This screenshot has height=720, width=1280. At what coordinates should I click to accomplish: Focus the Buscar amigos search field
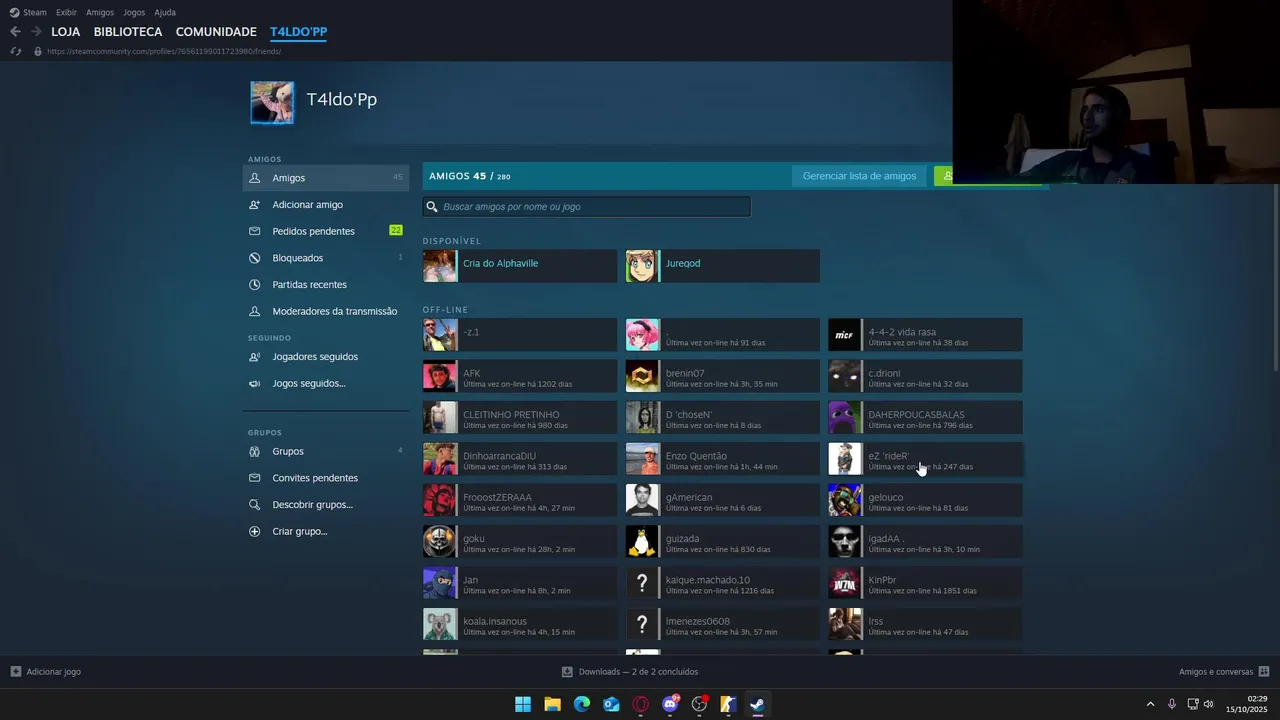tap(586, 207)
